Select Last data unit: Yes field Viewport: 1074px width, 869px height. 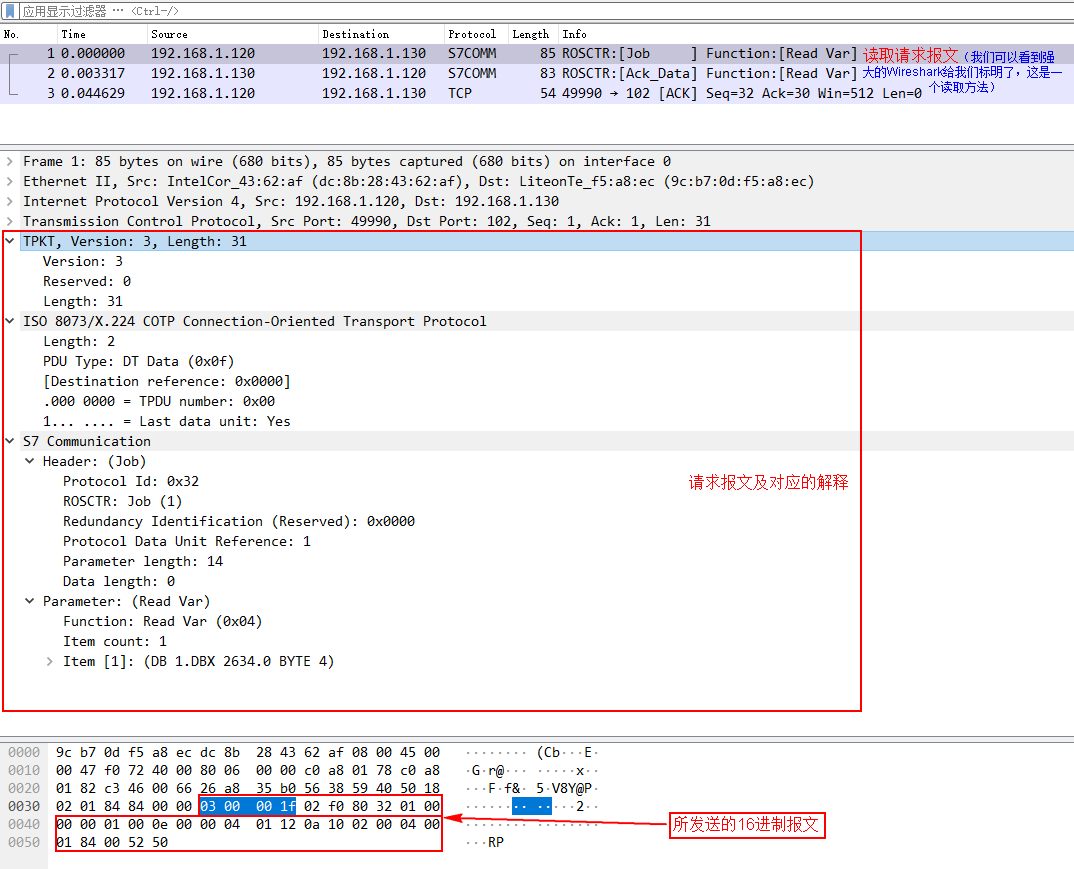click(x=166, y=421)
